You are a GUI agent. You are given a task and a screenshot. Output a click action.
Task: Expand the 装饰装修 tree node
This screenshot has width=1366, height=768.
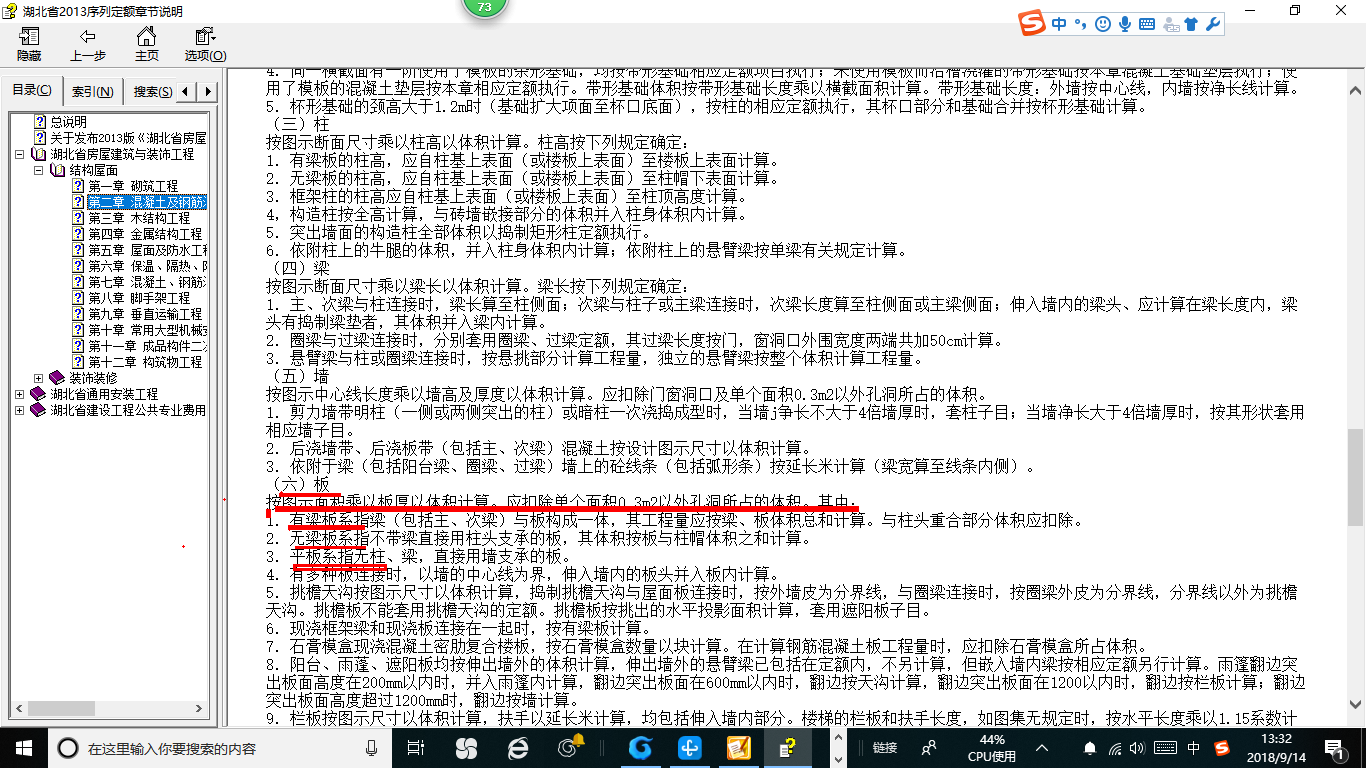39,378
